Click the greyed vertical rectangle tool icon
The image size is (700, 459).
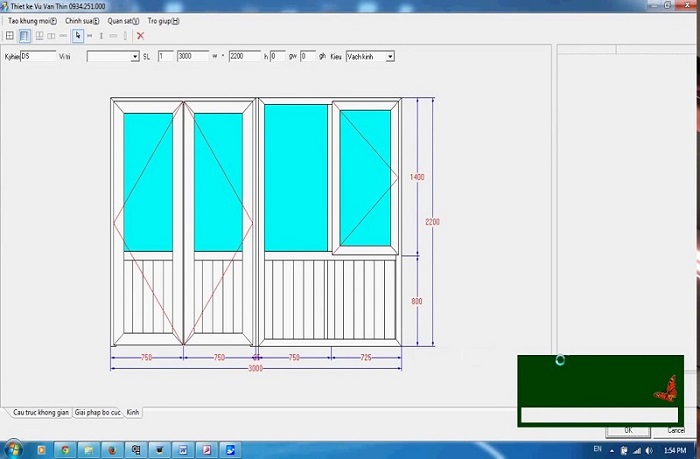point(125,36)
